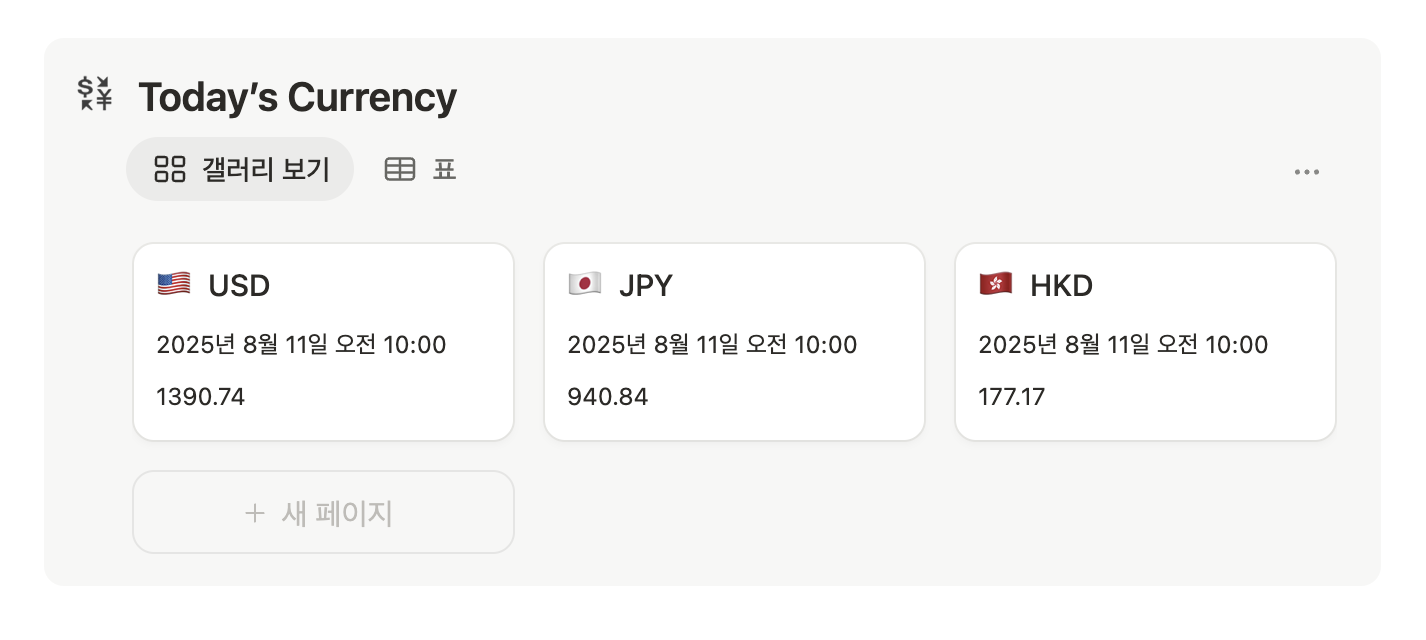Open the HKD card title
This screenshot has width=1426, height=640.
click(1061, 286)
